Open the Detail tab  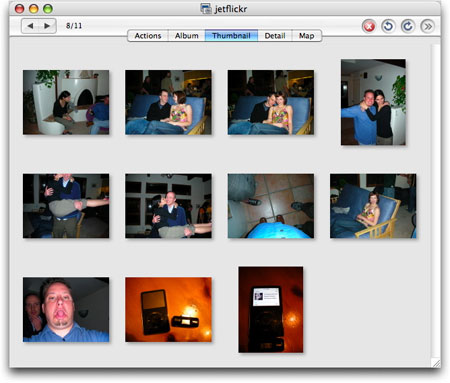275,36
